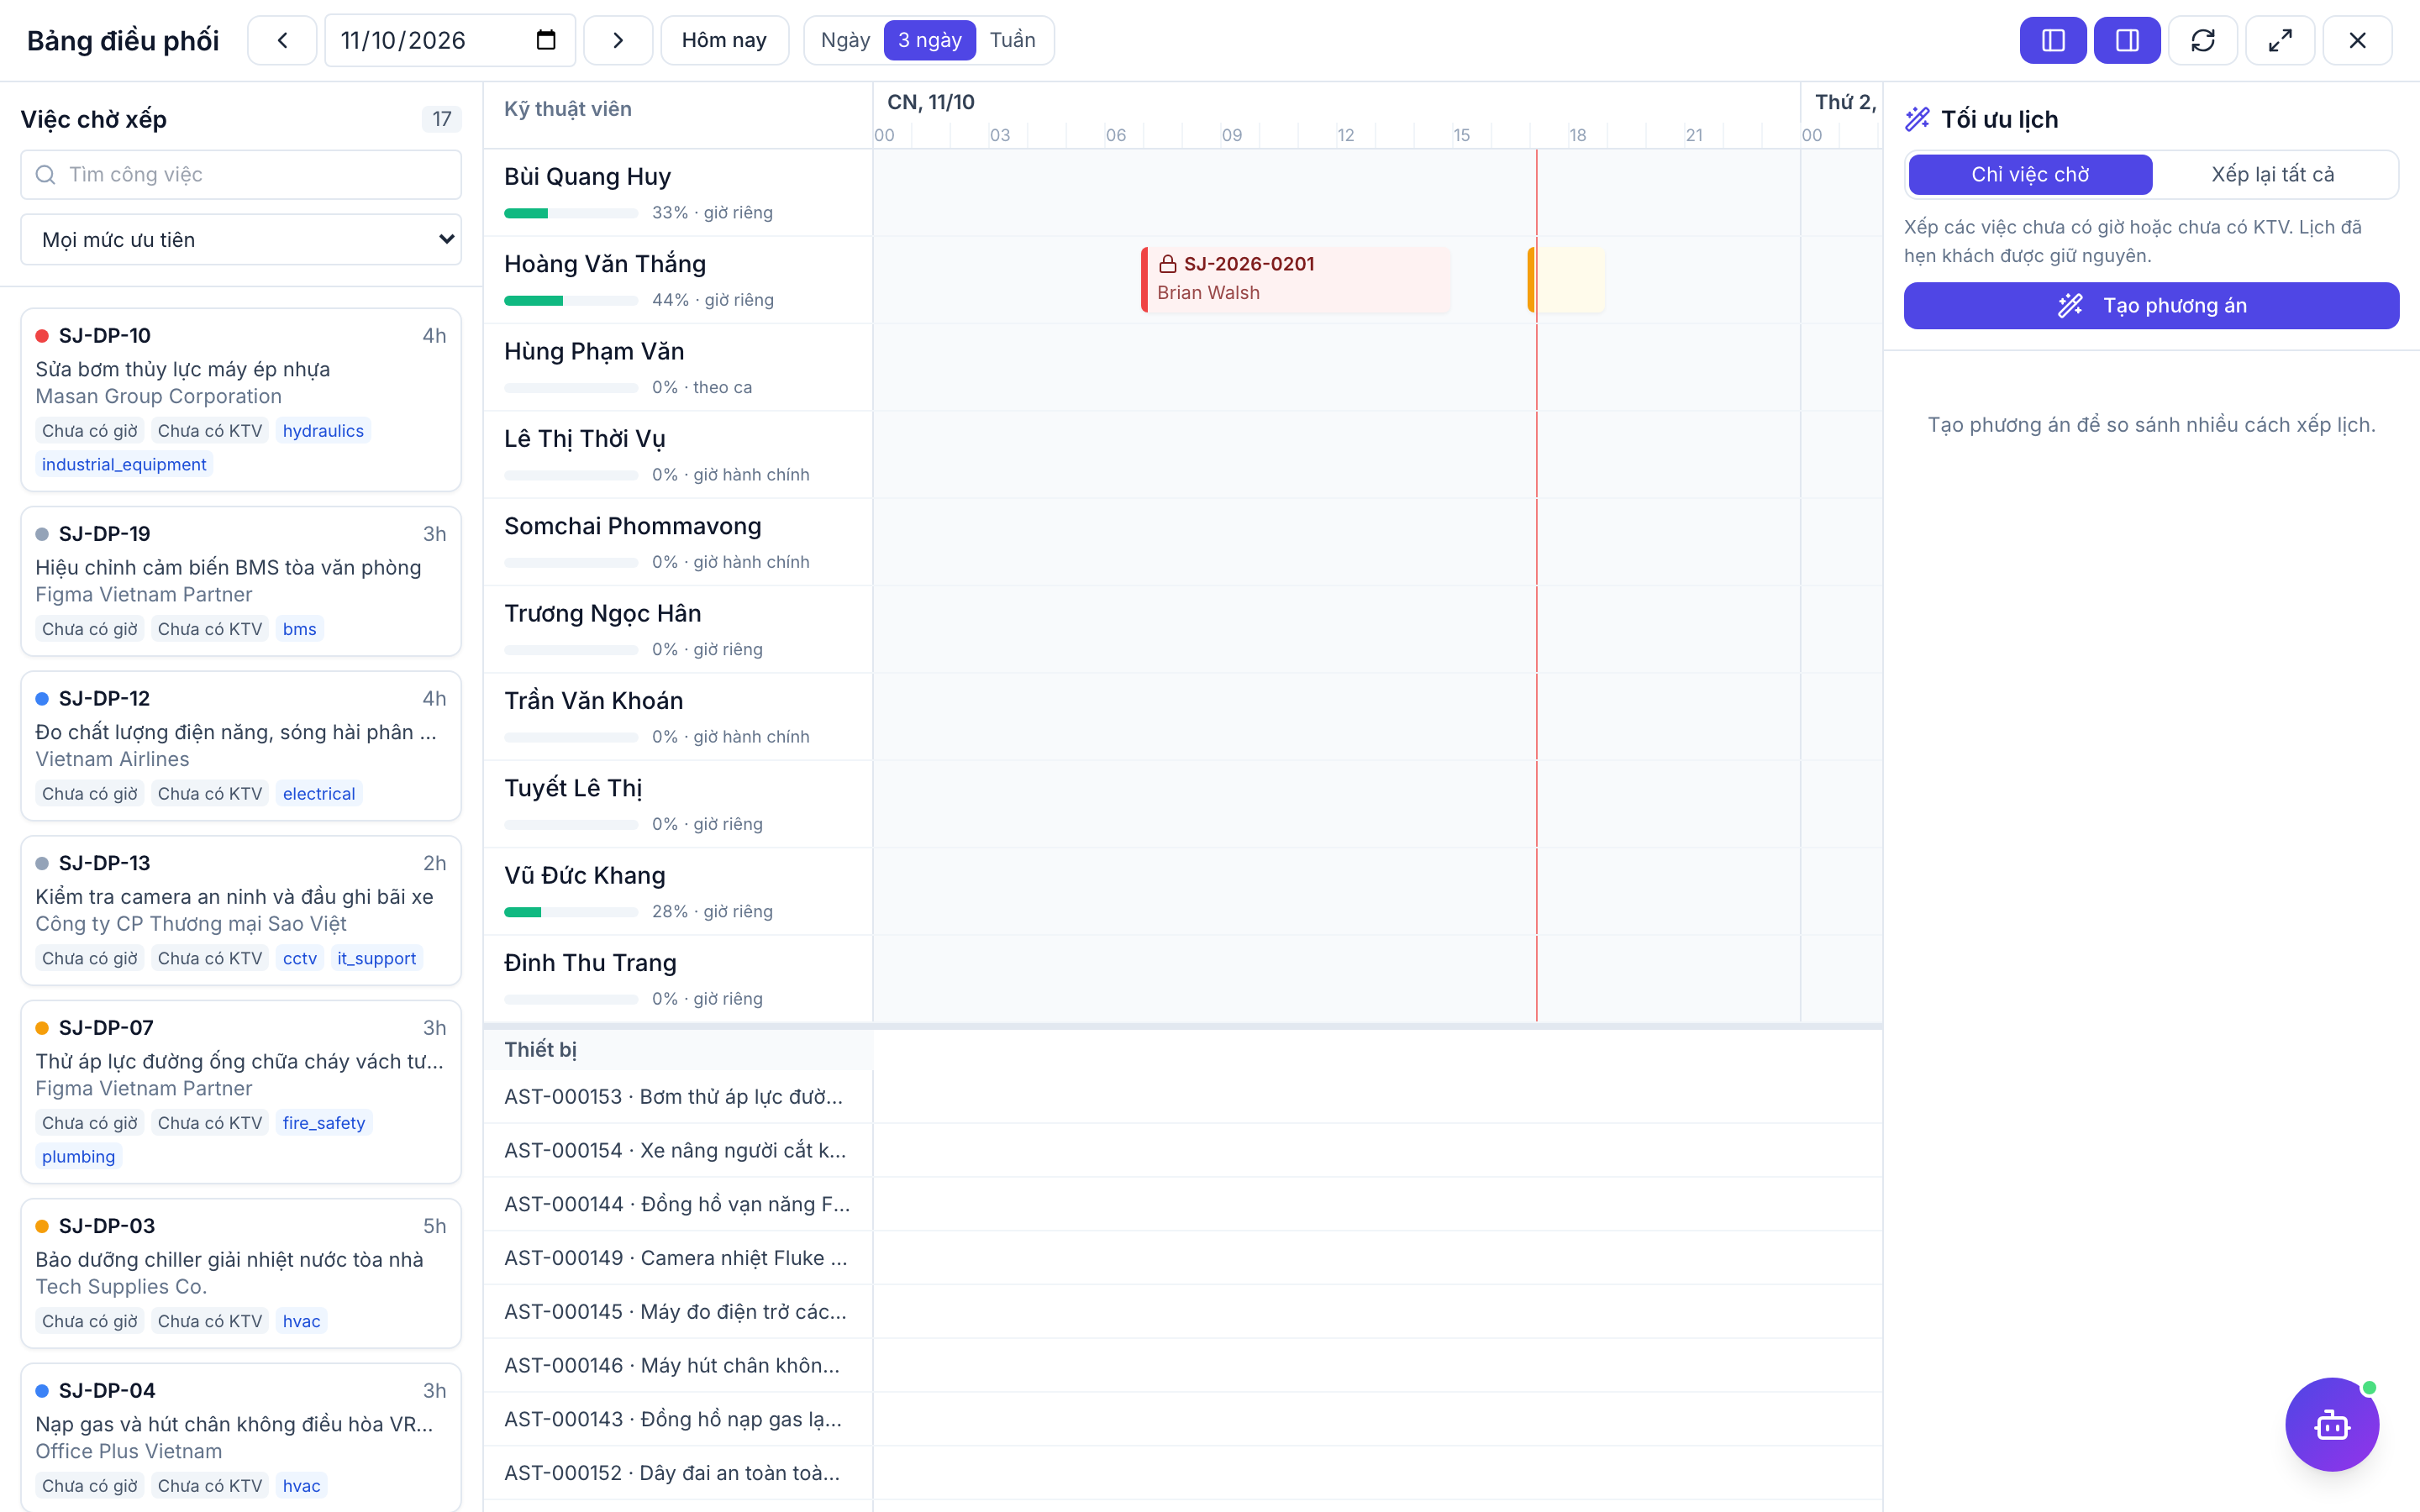Click Vũ Đức Khang's 28% utilization bar
This screenshot has width=2420, height=1512.
[571, 912]
